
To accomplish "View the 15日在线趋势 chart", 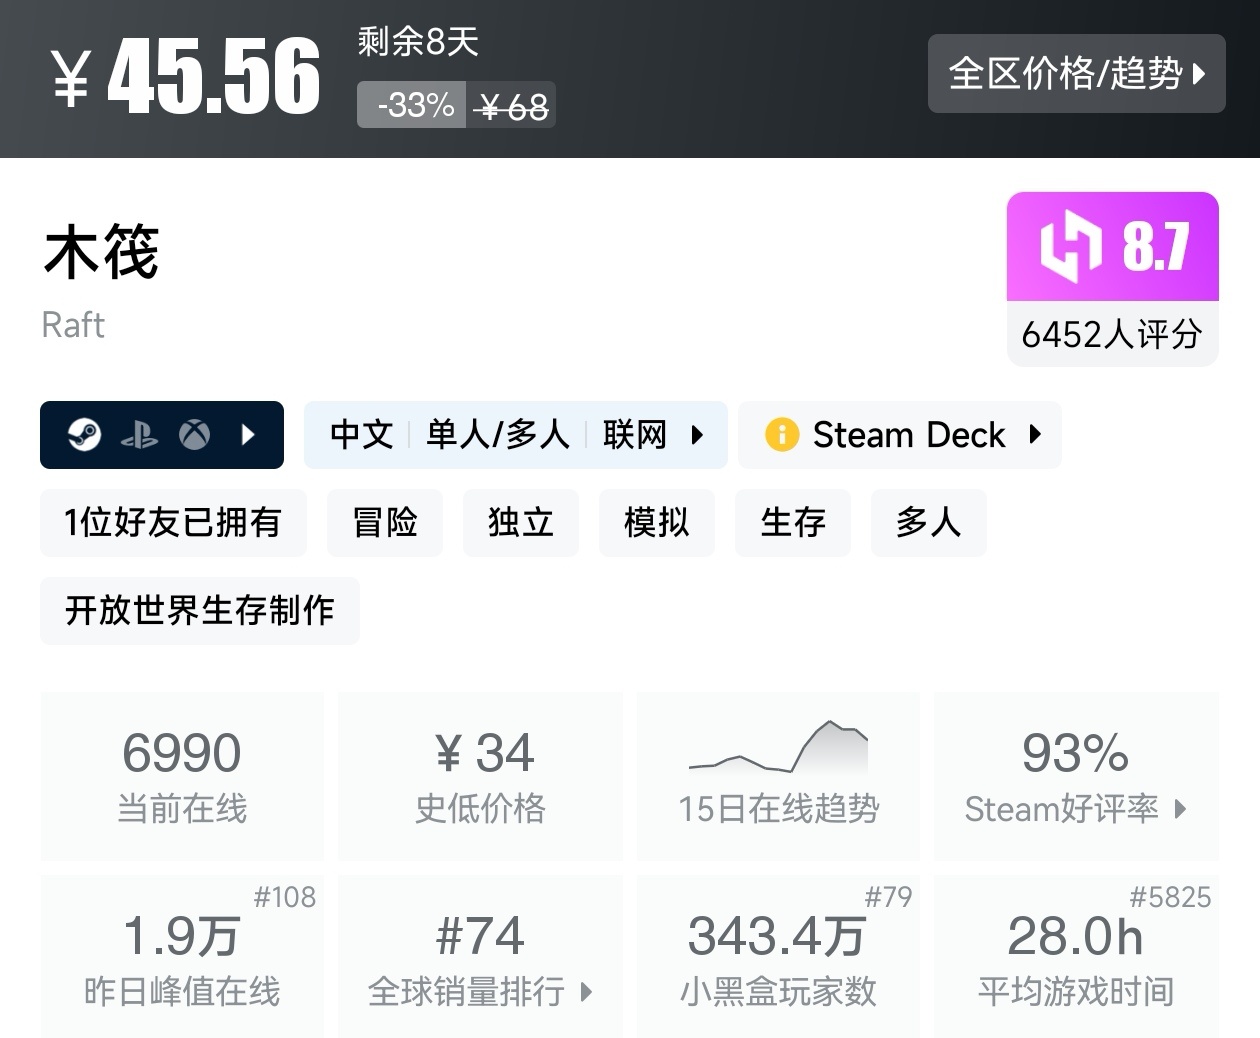I will click(779, 775).
